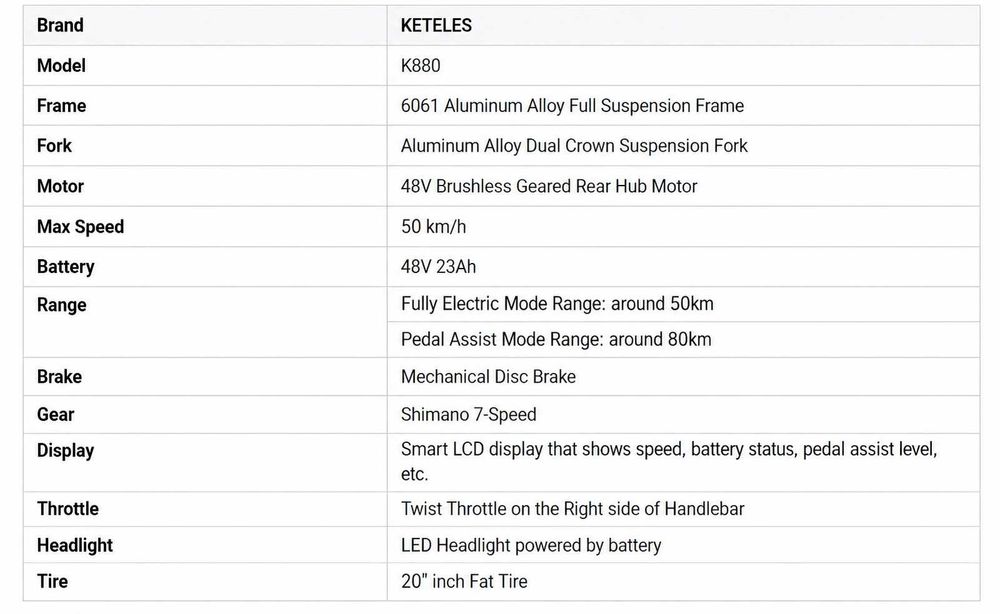The height and width of the screenshot is (614, 1000).
Task: Click the Smart LCD display description
Action: [669, 462]
